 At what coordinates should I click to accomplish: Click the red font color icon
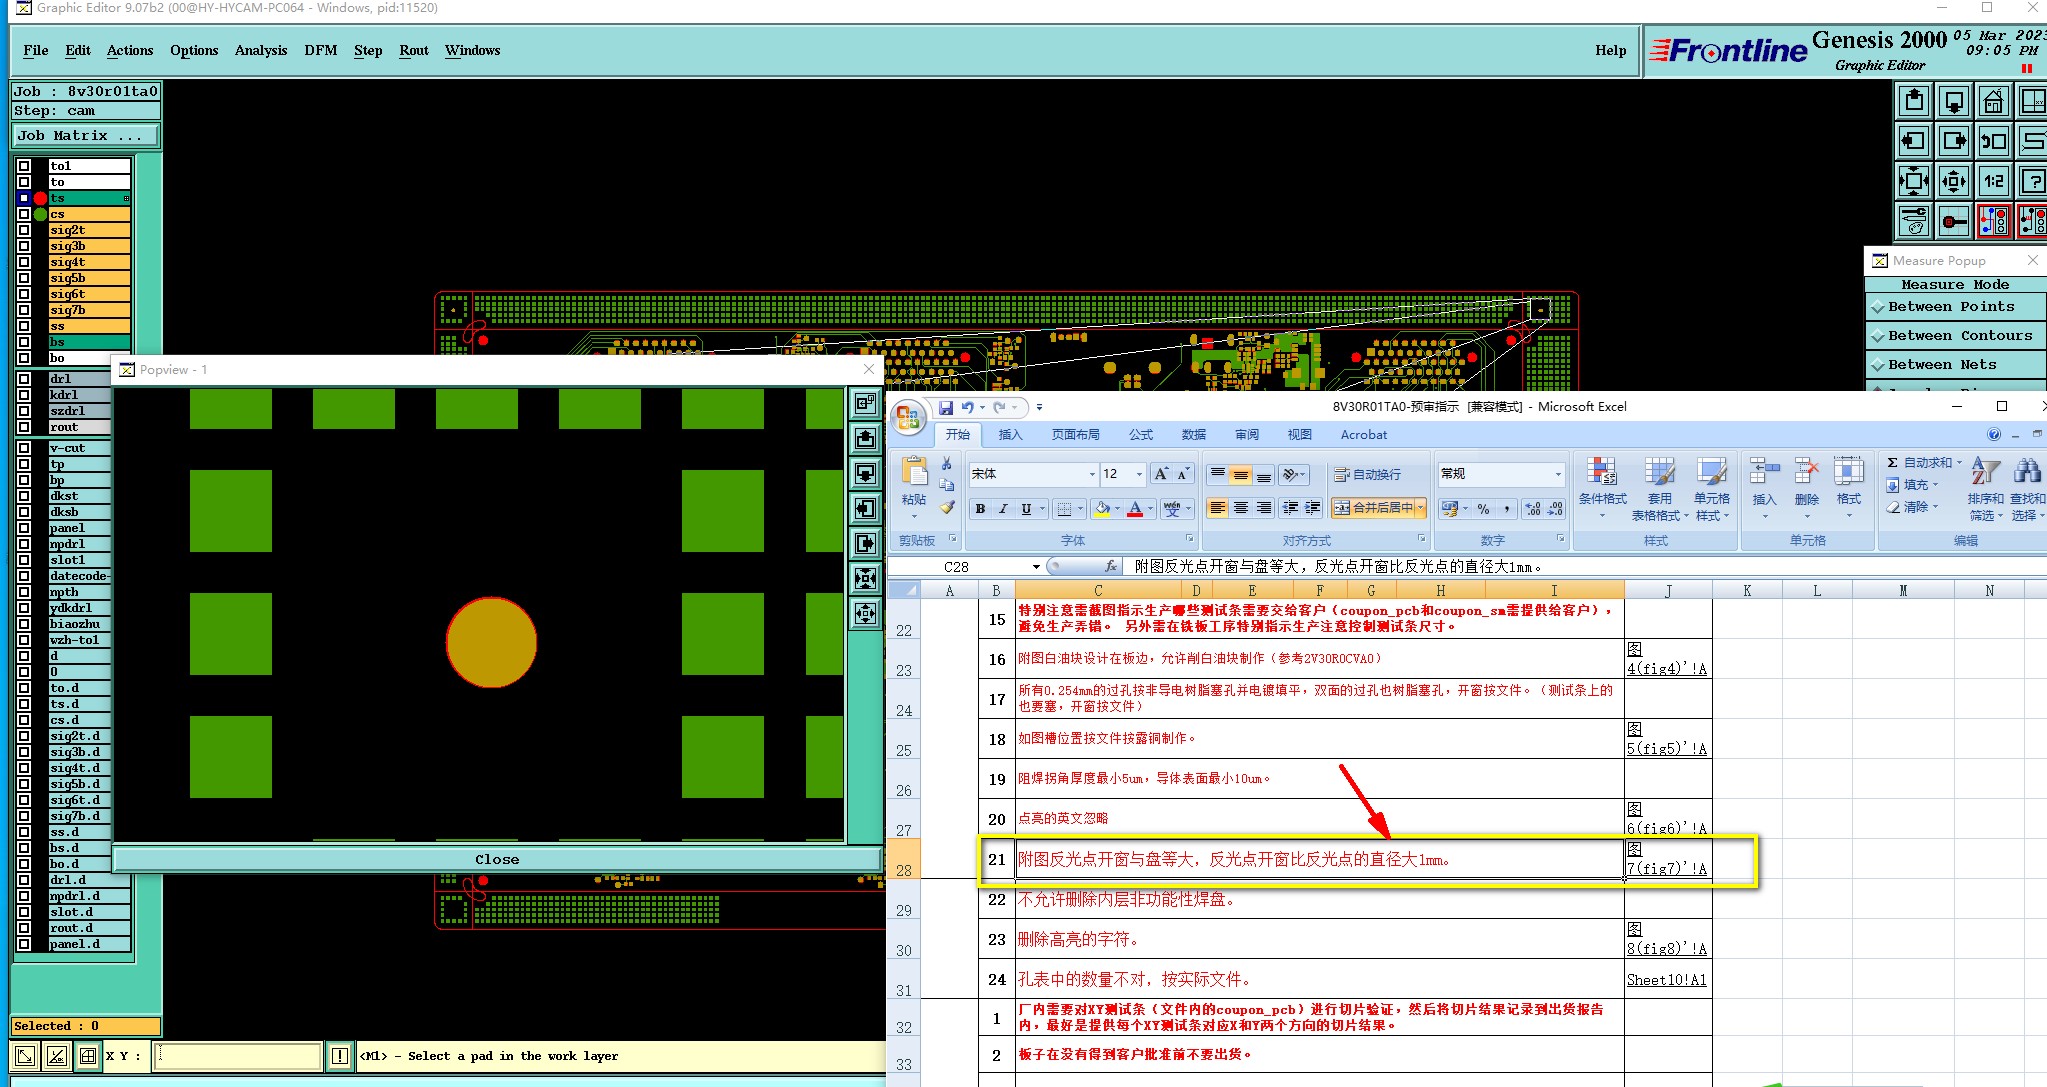pyautogui.click(x=1135, y=509)
